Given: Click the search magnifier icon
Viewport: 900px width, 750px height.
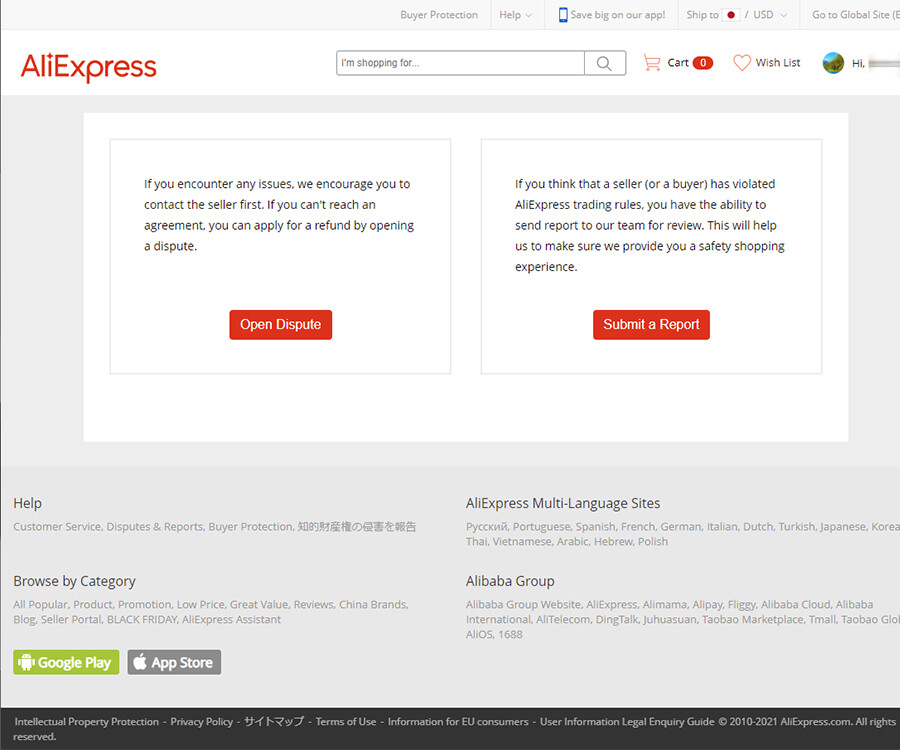Looking at the screenshot, I should pos(604,63).
